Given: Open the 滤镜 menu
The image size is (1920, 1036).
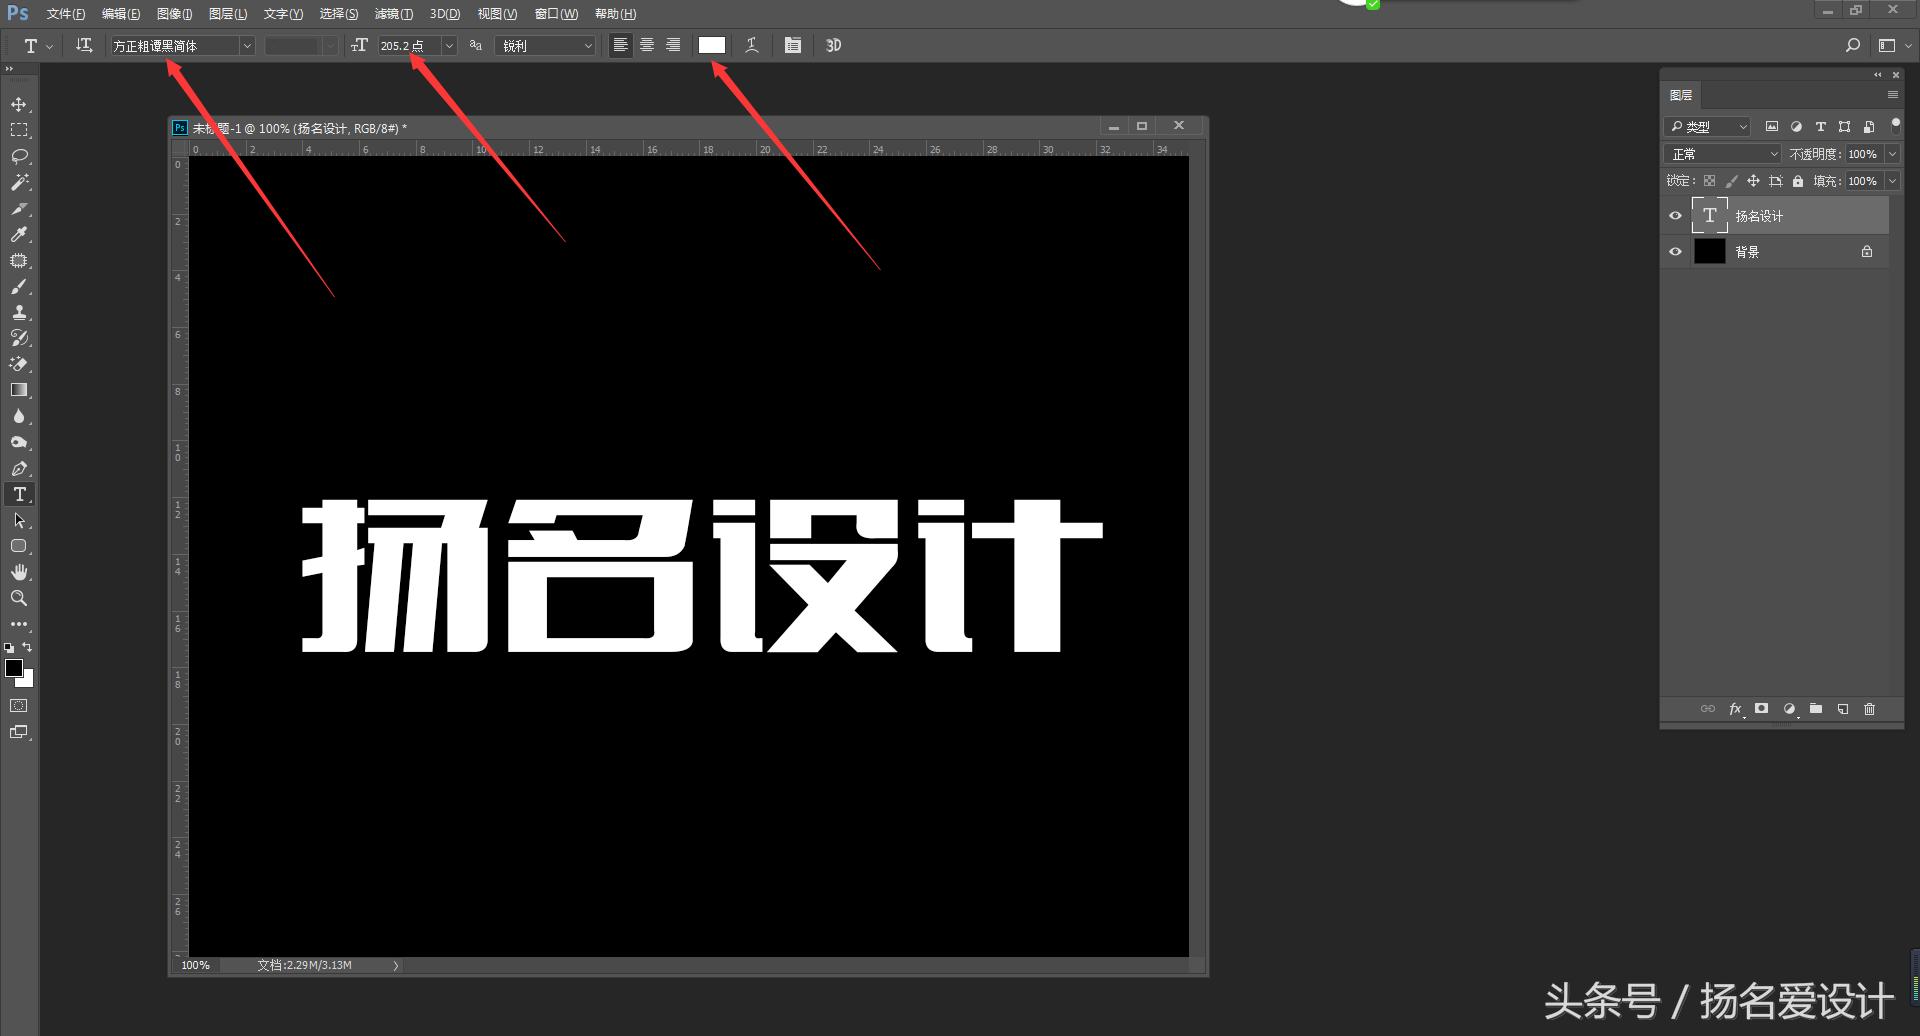Looking at the screenshot, I should 393,13.
